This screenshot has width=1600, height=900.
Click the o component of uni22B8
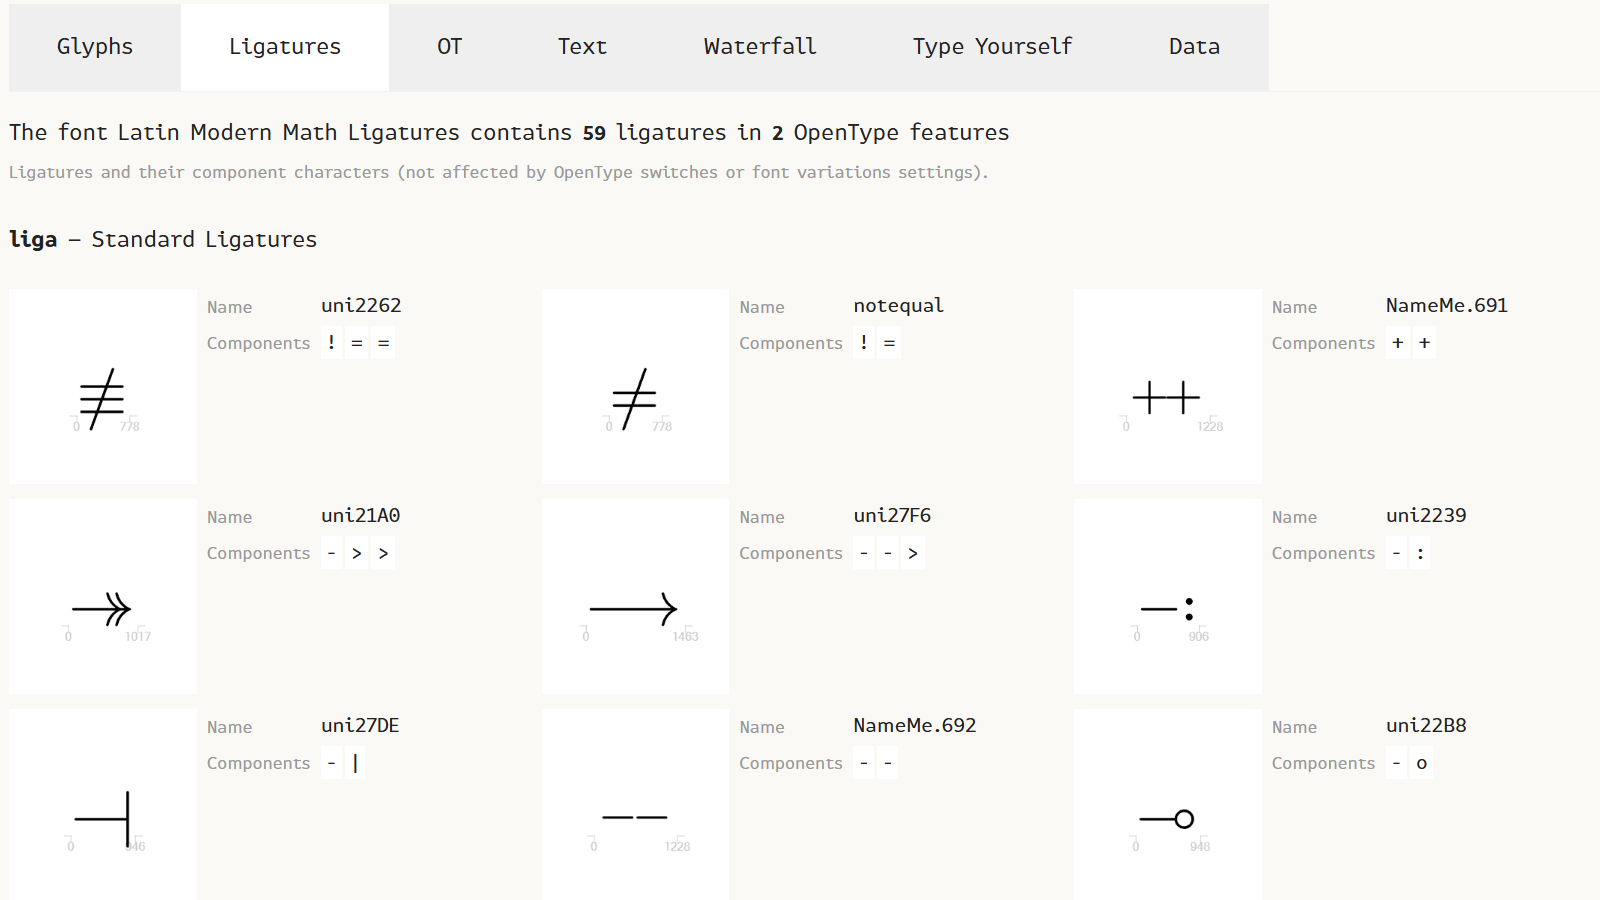tap(1422, 763)
